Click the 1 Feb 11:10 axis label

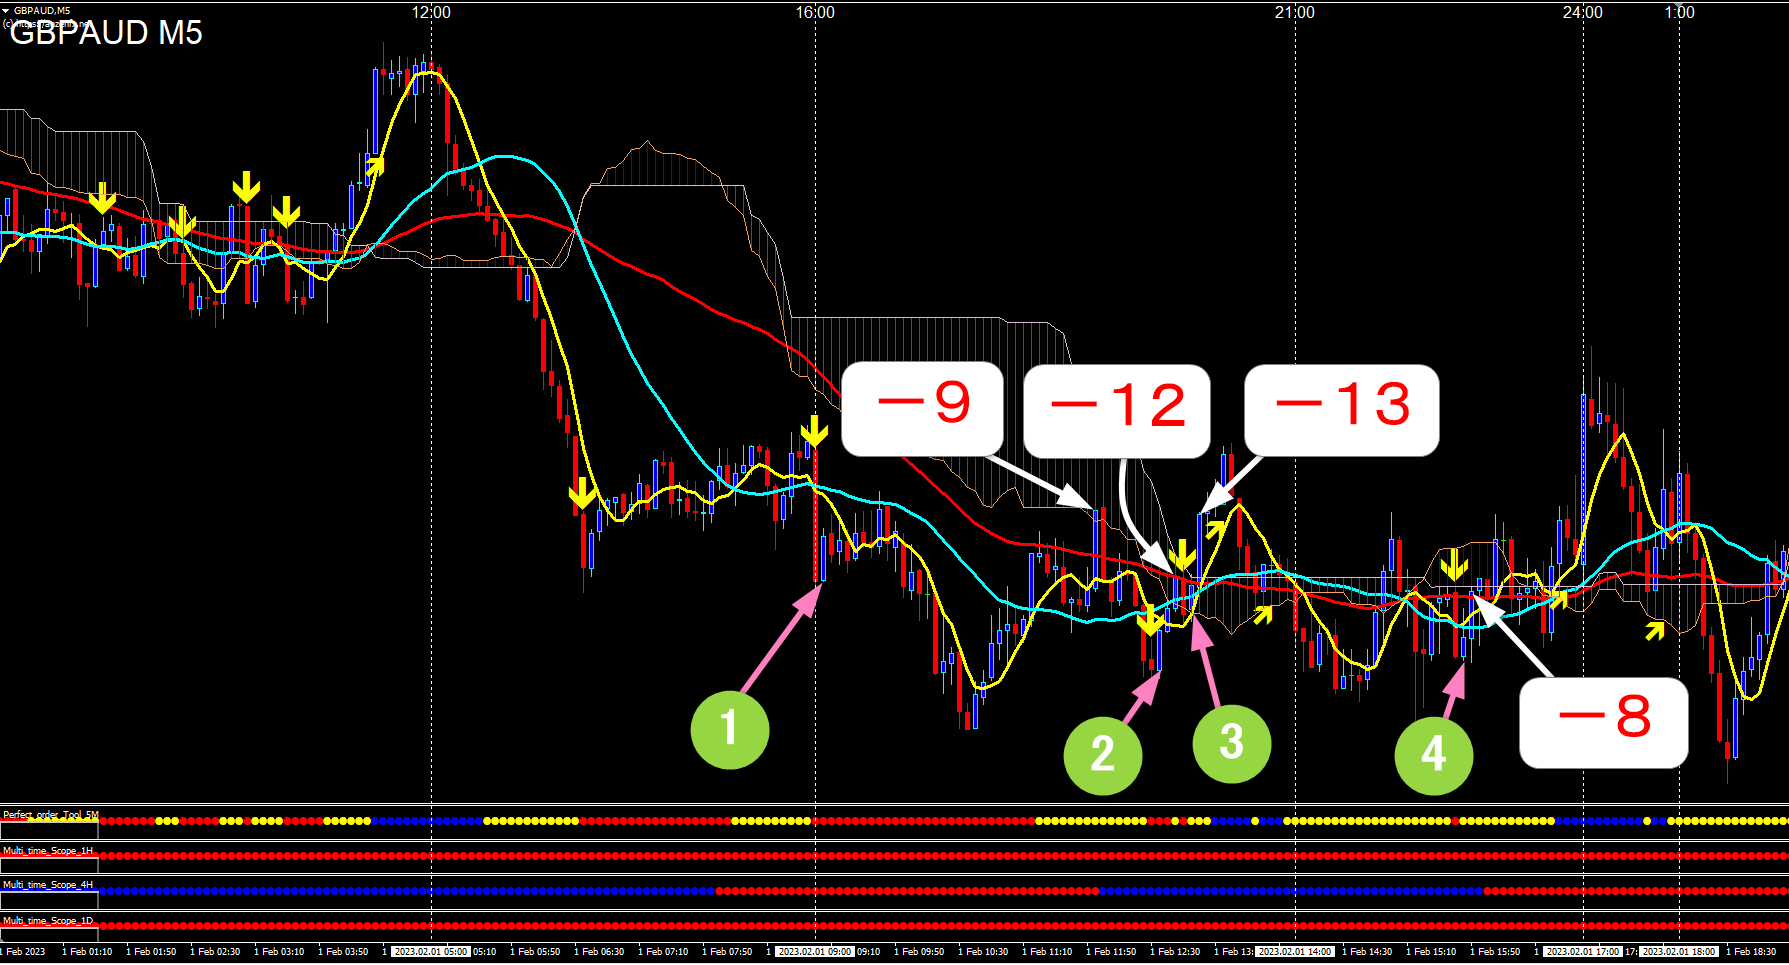(1047, 952)
